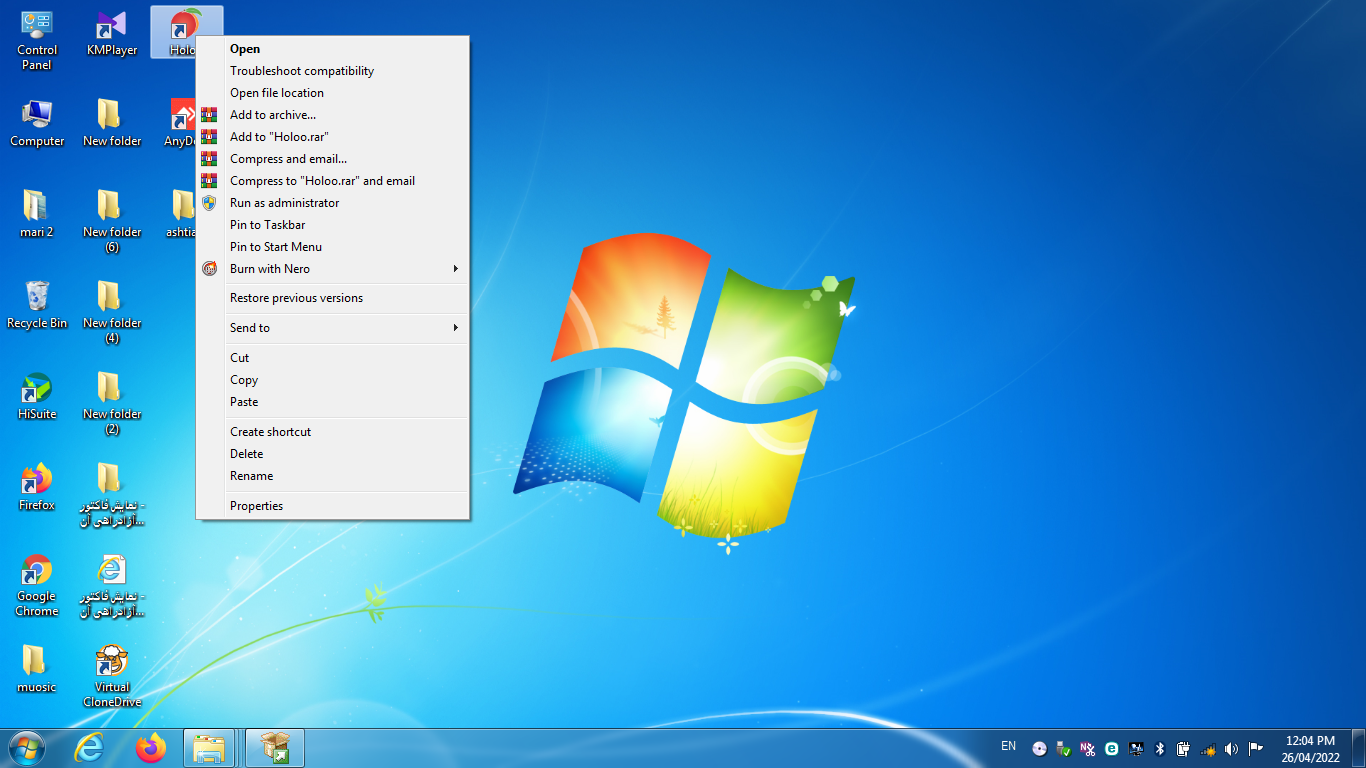The image size is (1366, 768).
Task: Launch Internet Explorer from the taskbar
Action: 90,748
